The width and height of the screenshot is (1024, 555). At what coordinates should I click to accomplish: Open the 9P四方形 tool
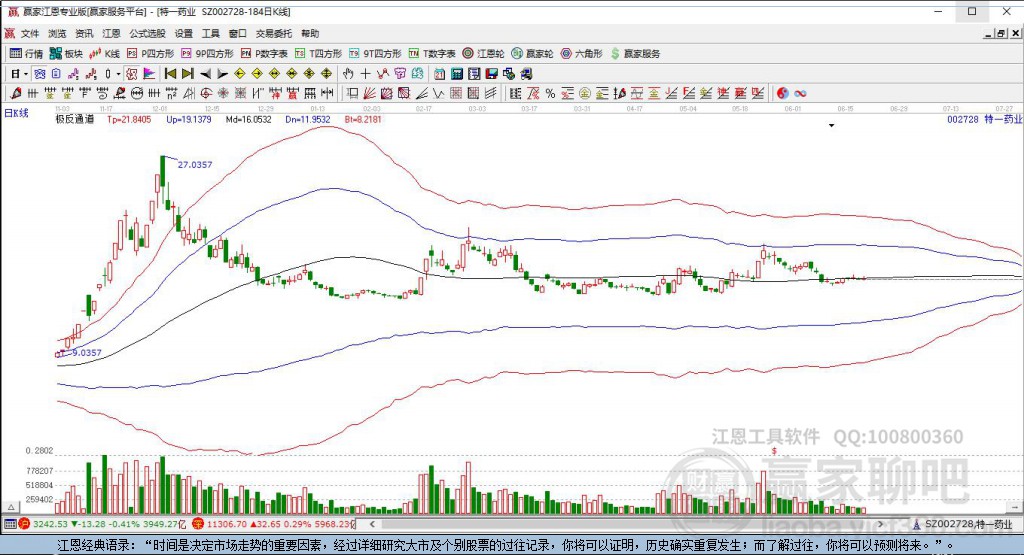[x=207, y=54]
